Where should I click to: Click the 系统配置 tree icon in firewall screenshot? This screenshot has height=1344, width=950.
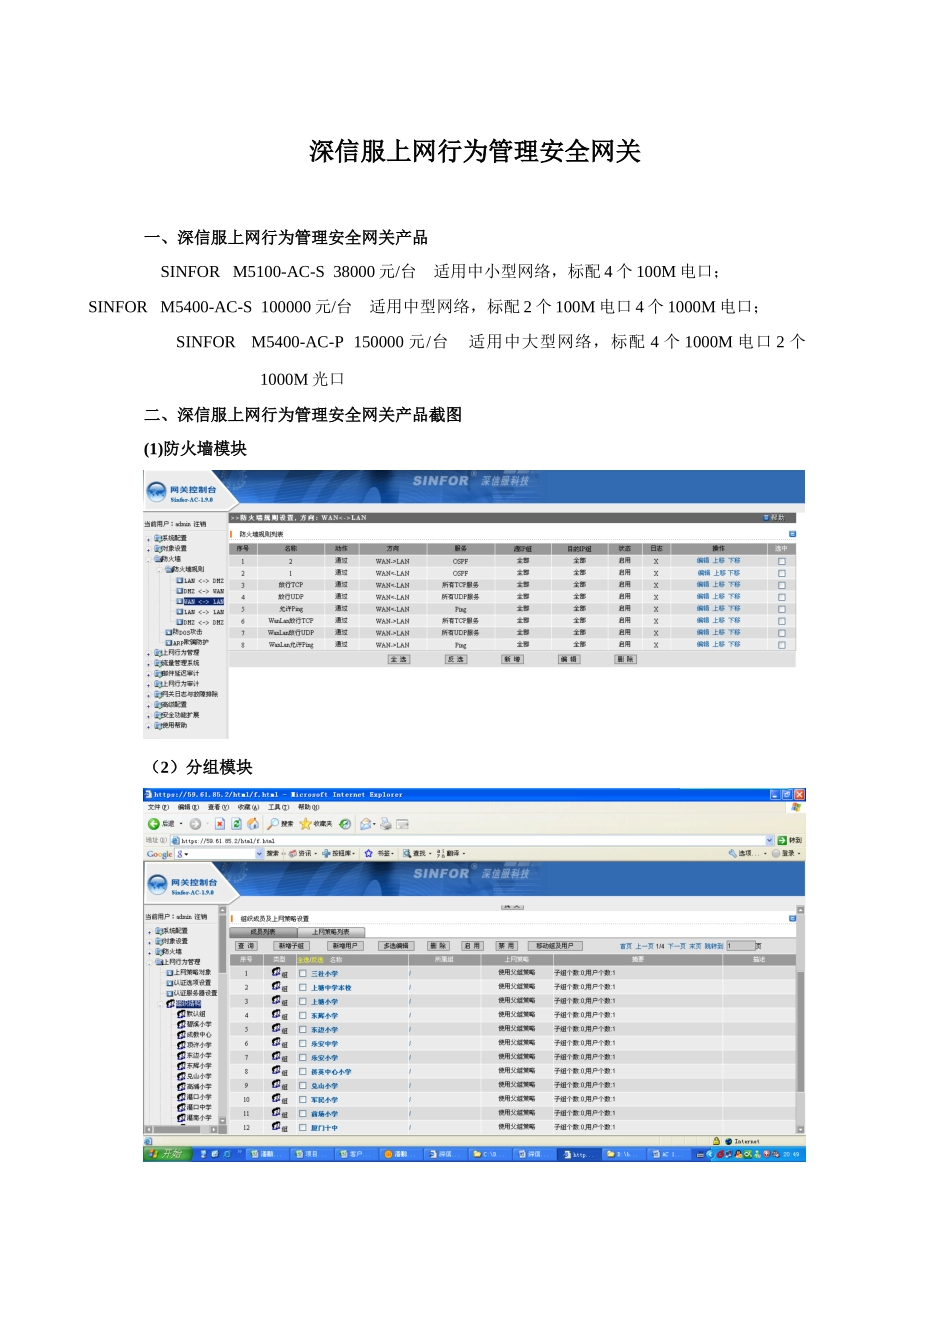click(x=158, y=538)
